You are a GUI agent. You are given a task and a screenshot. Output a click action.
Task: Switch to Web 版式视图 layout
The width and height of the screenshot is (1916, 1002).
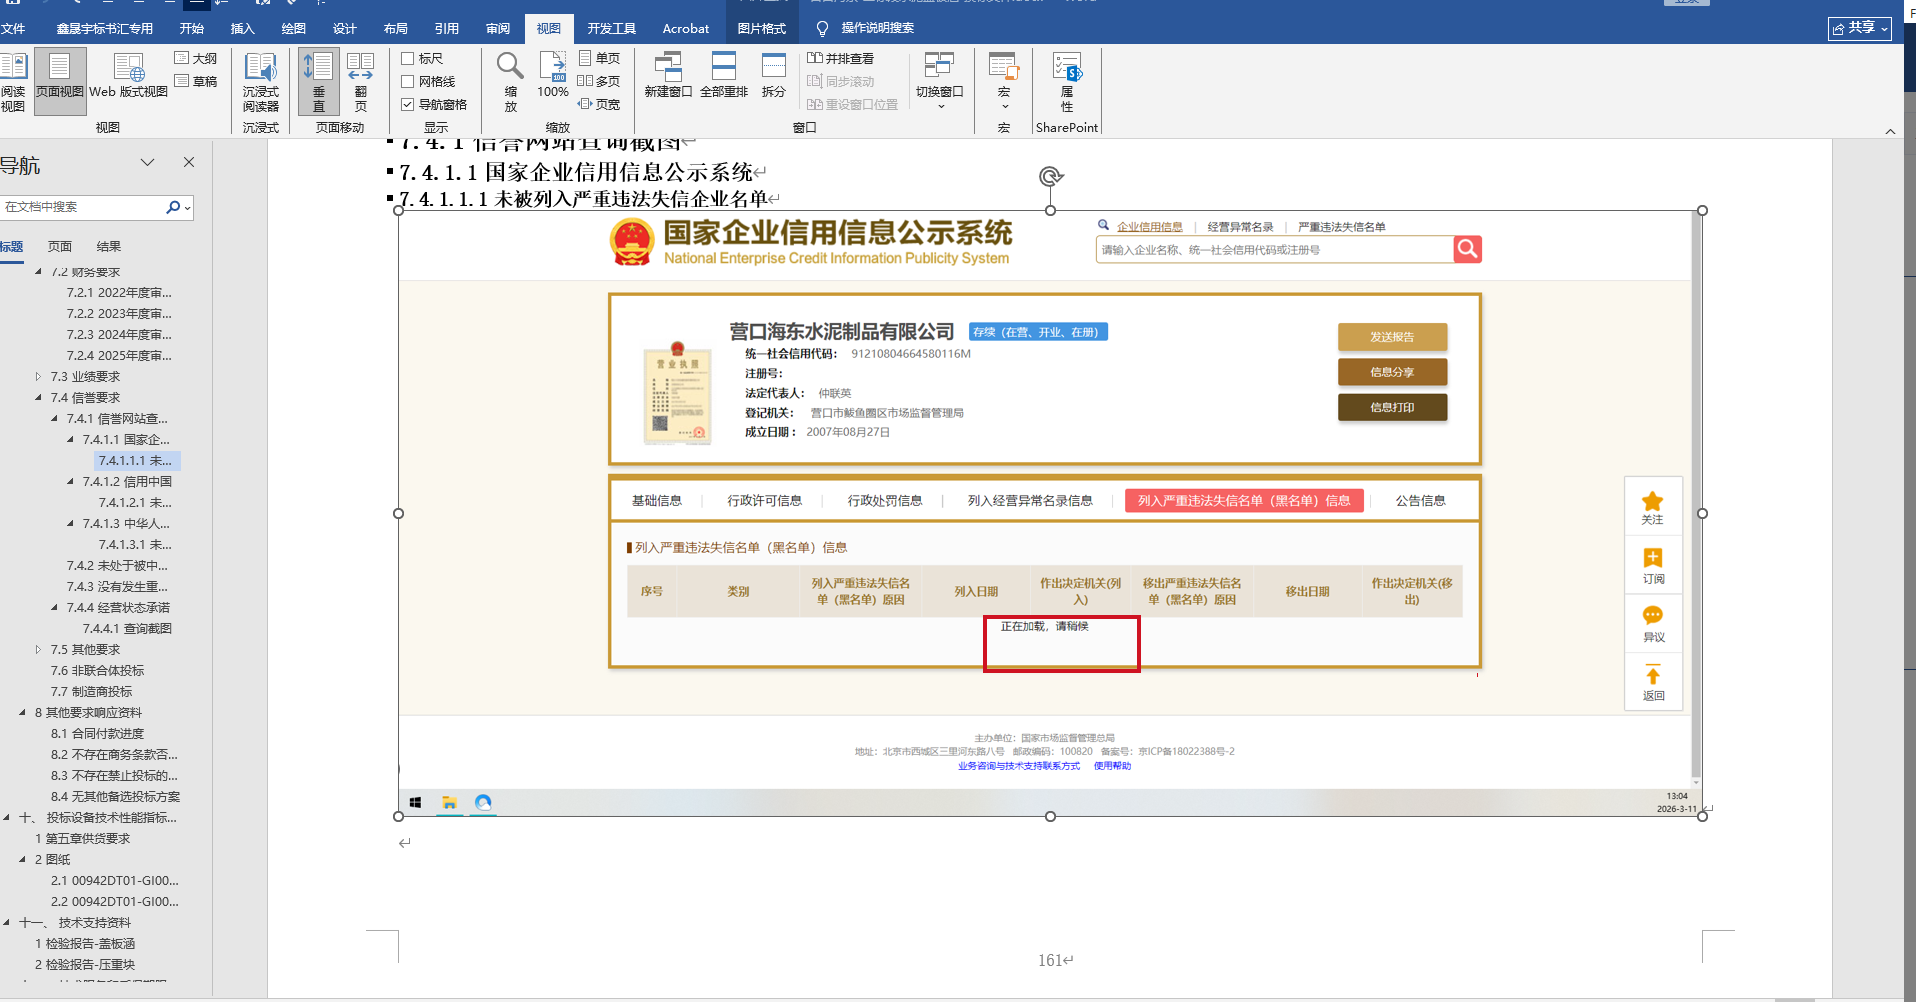129,77
